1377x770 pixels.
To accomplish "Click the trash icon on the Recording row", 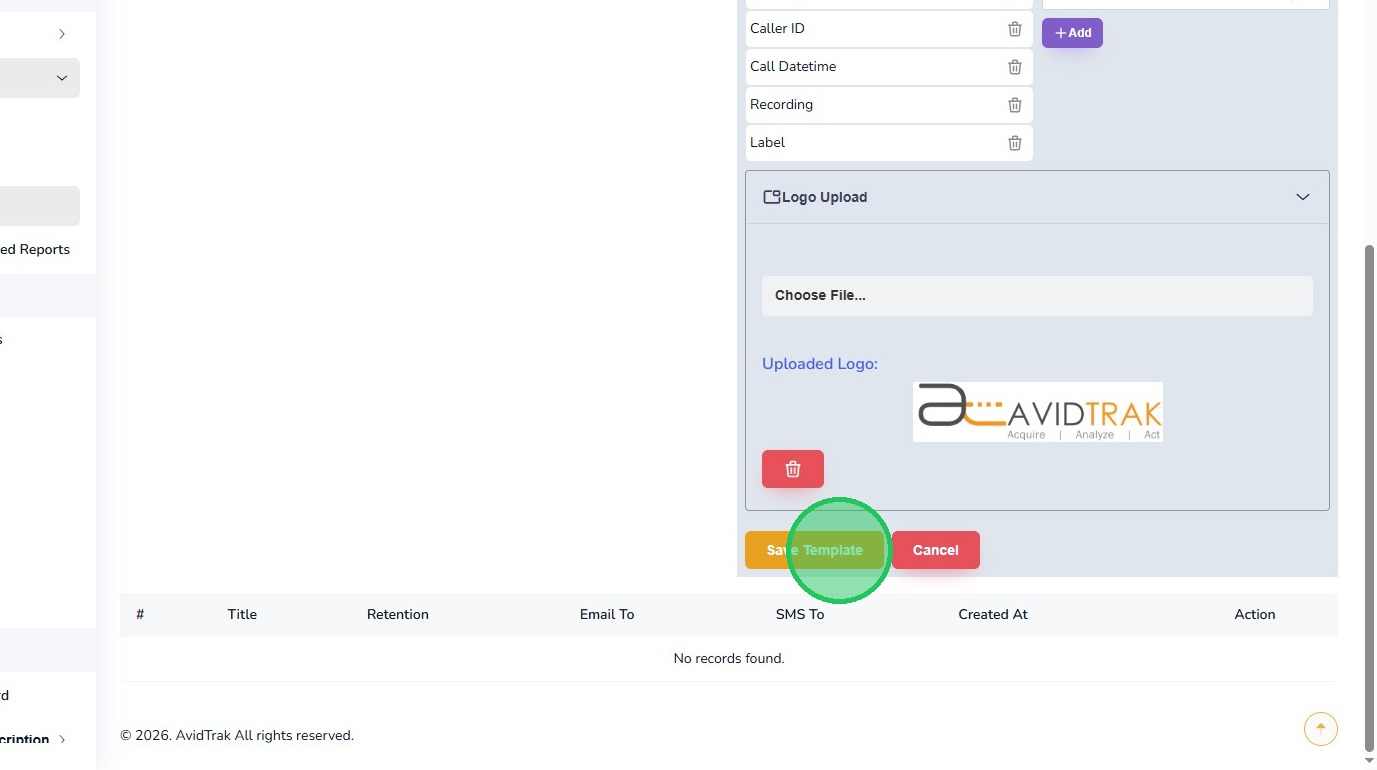I will tap(1015, 105).
